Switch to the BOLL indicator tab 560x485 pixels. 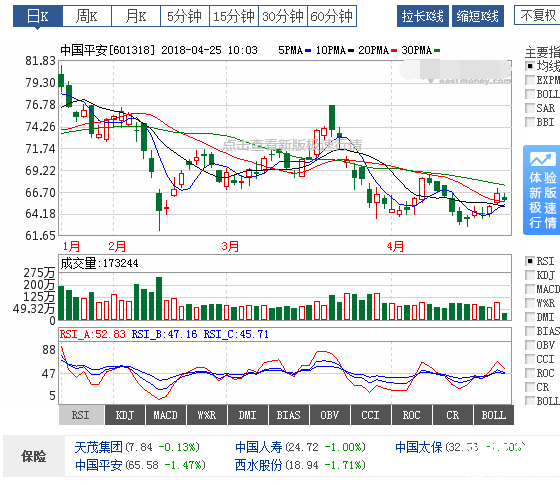point(494,415)
